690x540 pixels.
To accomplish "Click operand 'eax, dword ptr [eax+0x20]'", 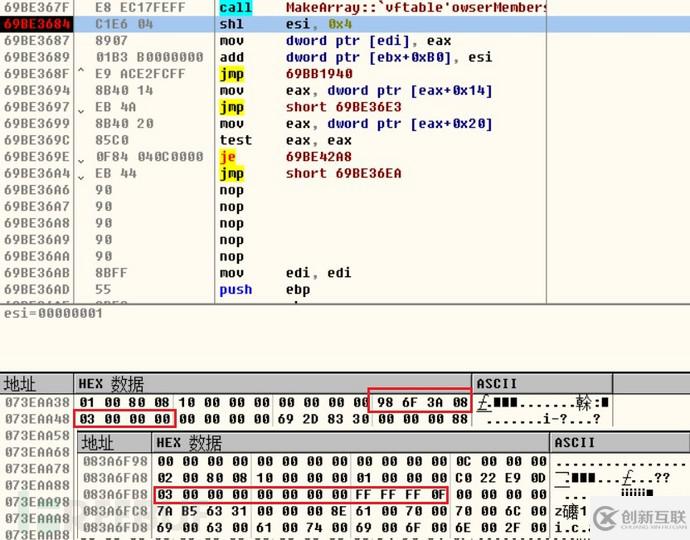I will point(389,124).
